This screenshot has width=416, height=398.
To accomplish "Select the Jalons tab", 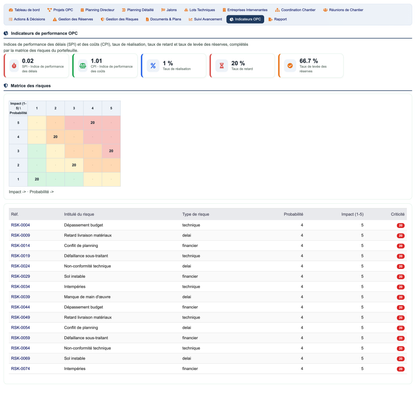I will (x=169, y=10).
